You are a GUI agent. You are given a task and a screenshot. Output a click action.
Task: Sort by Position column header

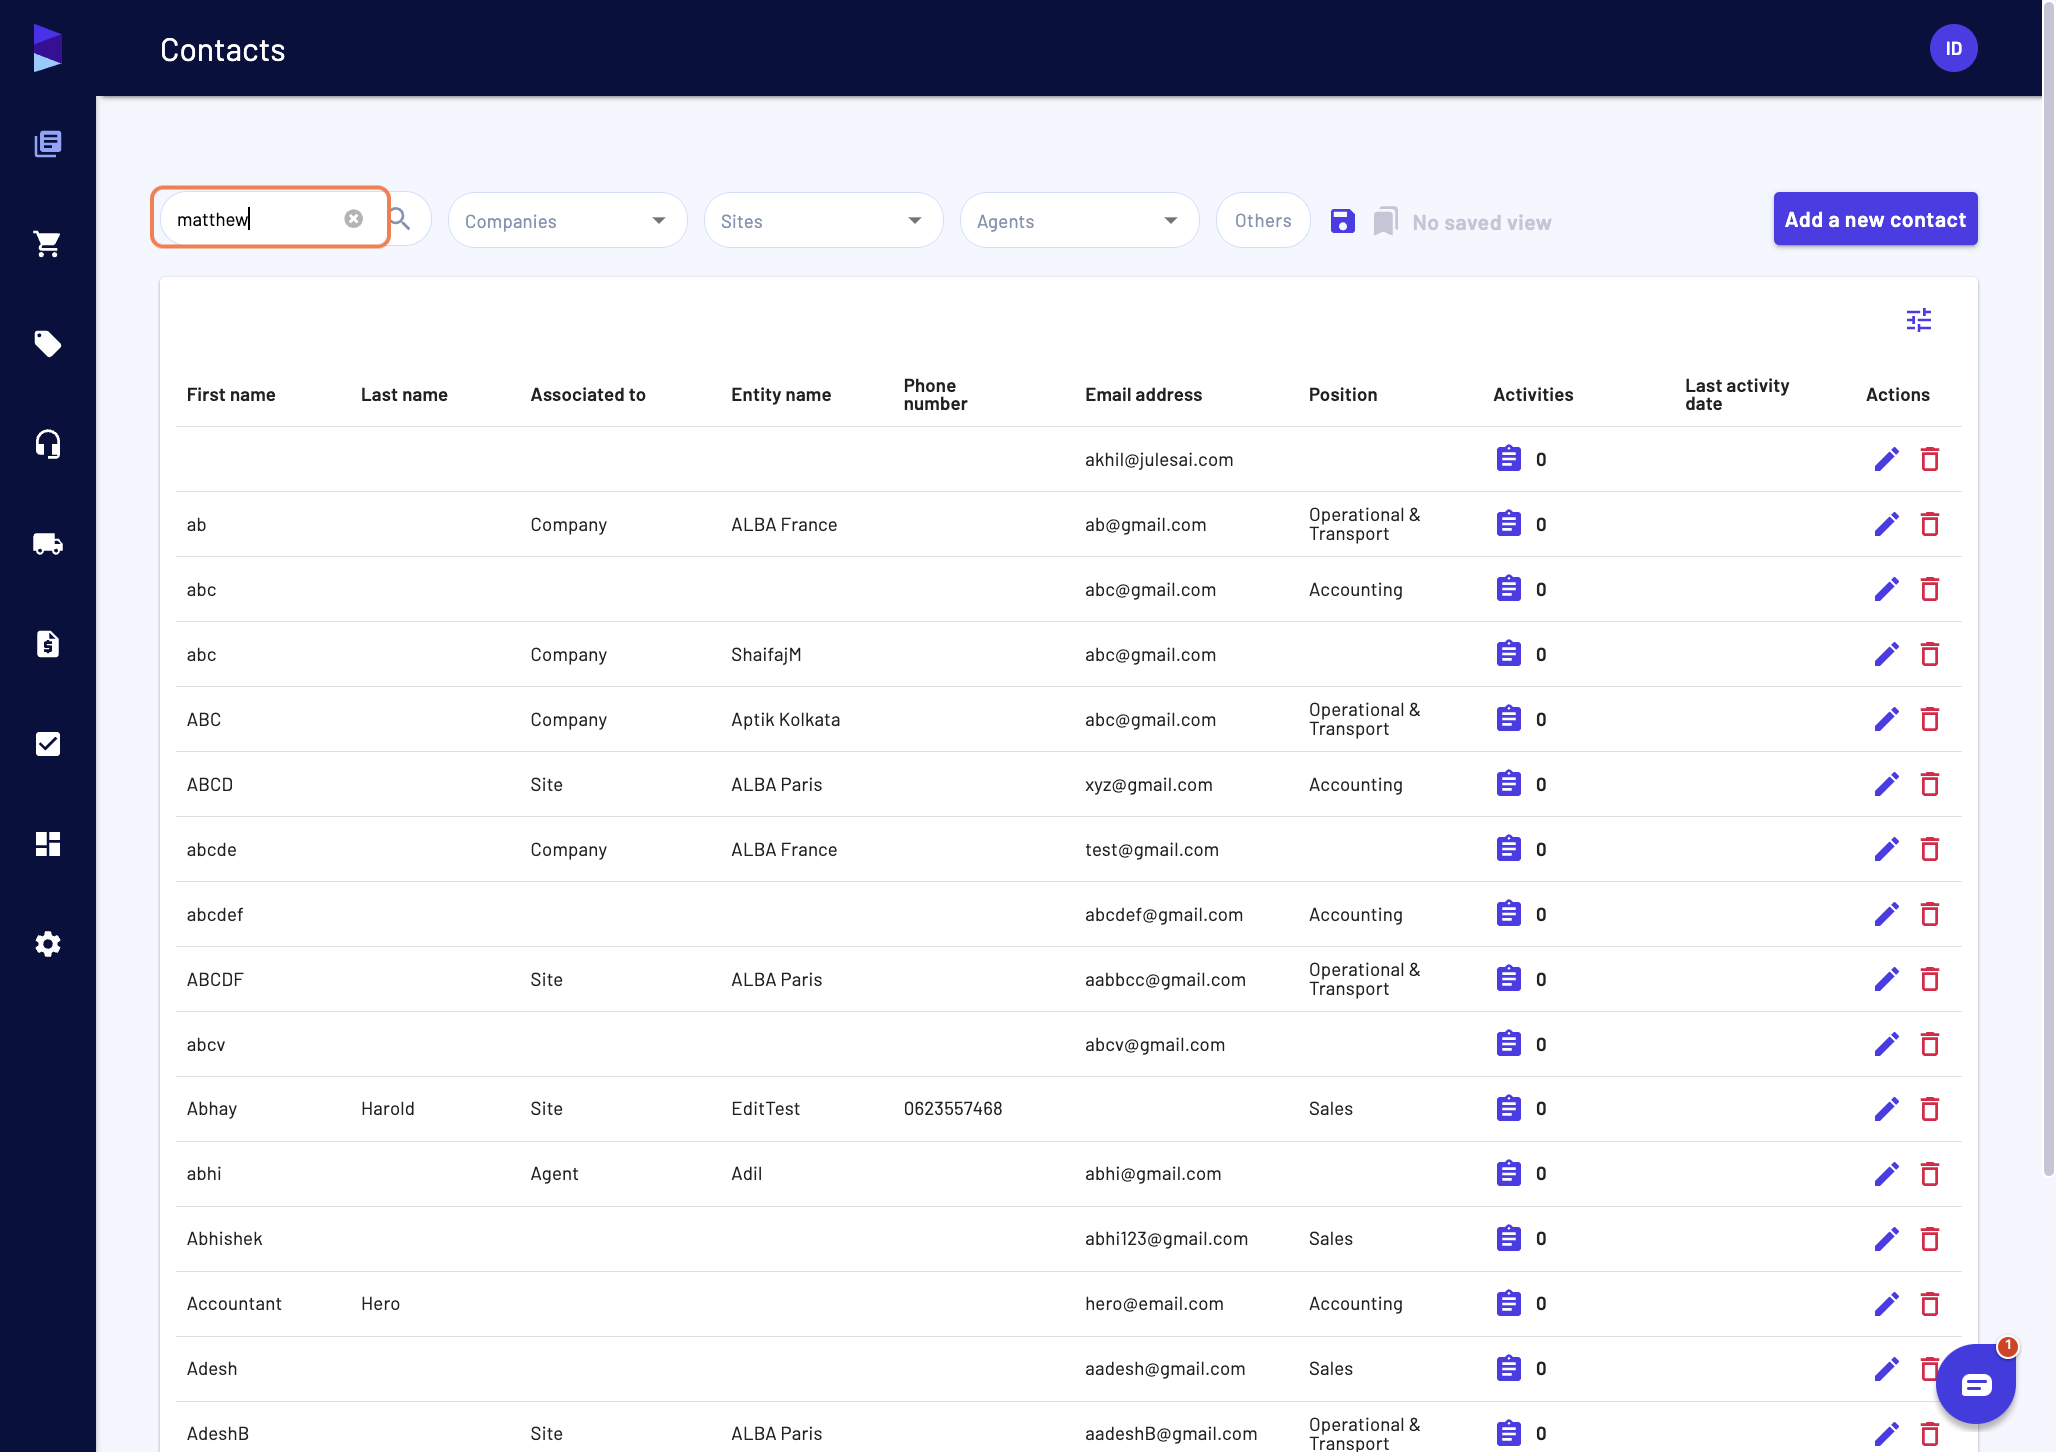click(x=1343, y=395)
